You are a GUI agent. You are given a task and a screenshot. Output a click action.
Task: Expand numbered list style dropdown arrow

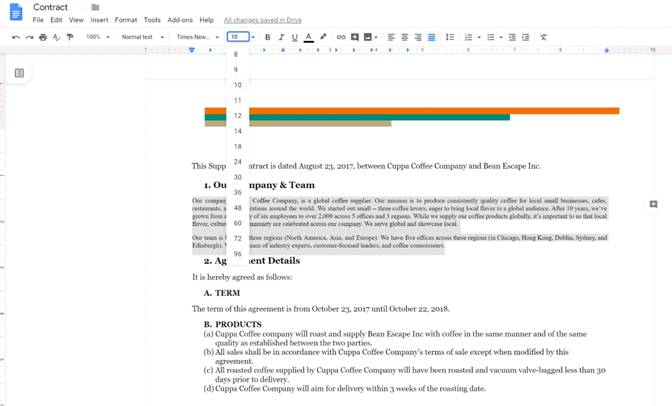point(479,37)
